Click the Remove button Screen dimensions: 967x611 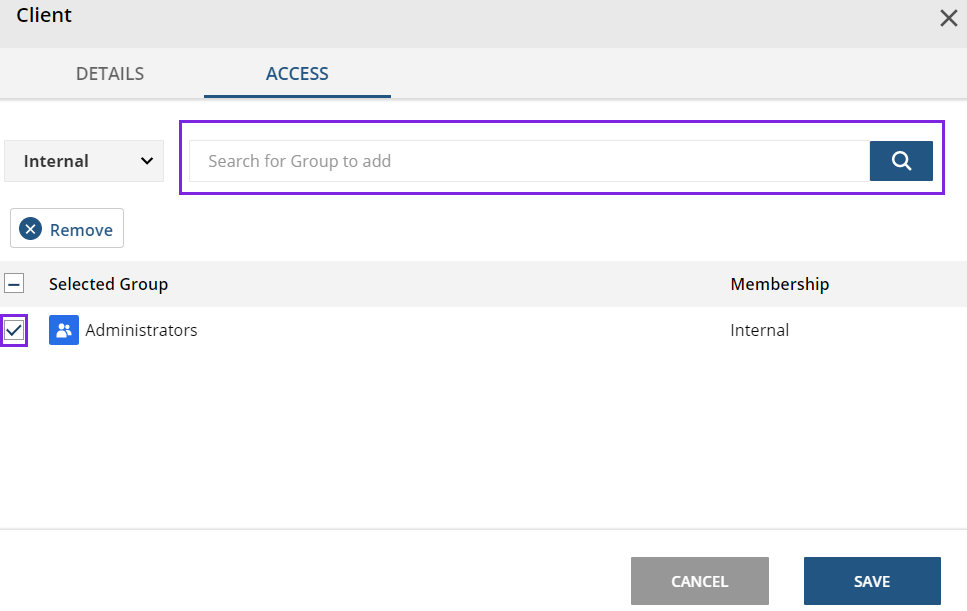(66, 228)
